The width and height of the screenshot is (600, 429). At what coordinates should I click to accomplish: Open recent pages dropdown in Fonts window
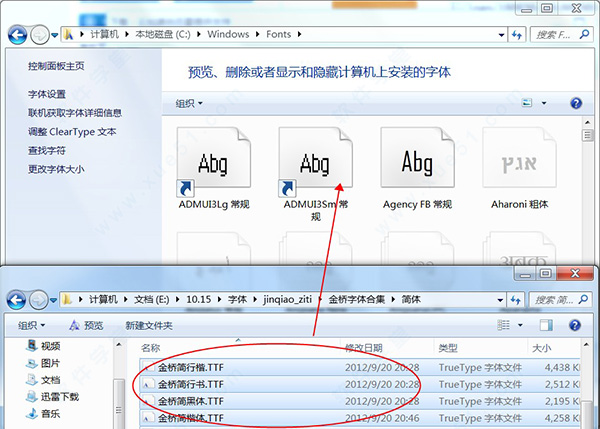pyautogui.click(x=54, y=35)
